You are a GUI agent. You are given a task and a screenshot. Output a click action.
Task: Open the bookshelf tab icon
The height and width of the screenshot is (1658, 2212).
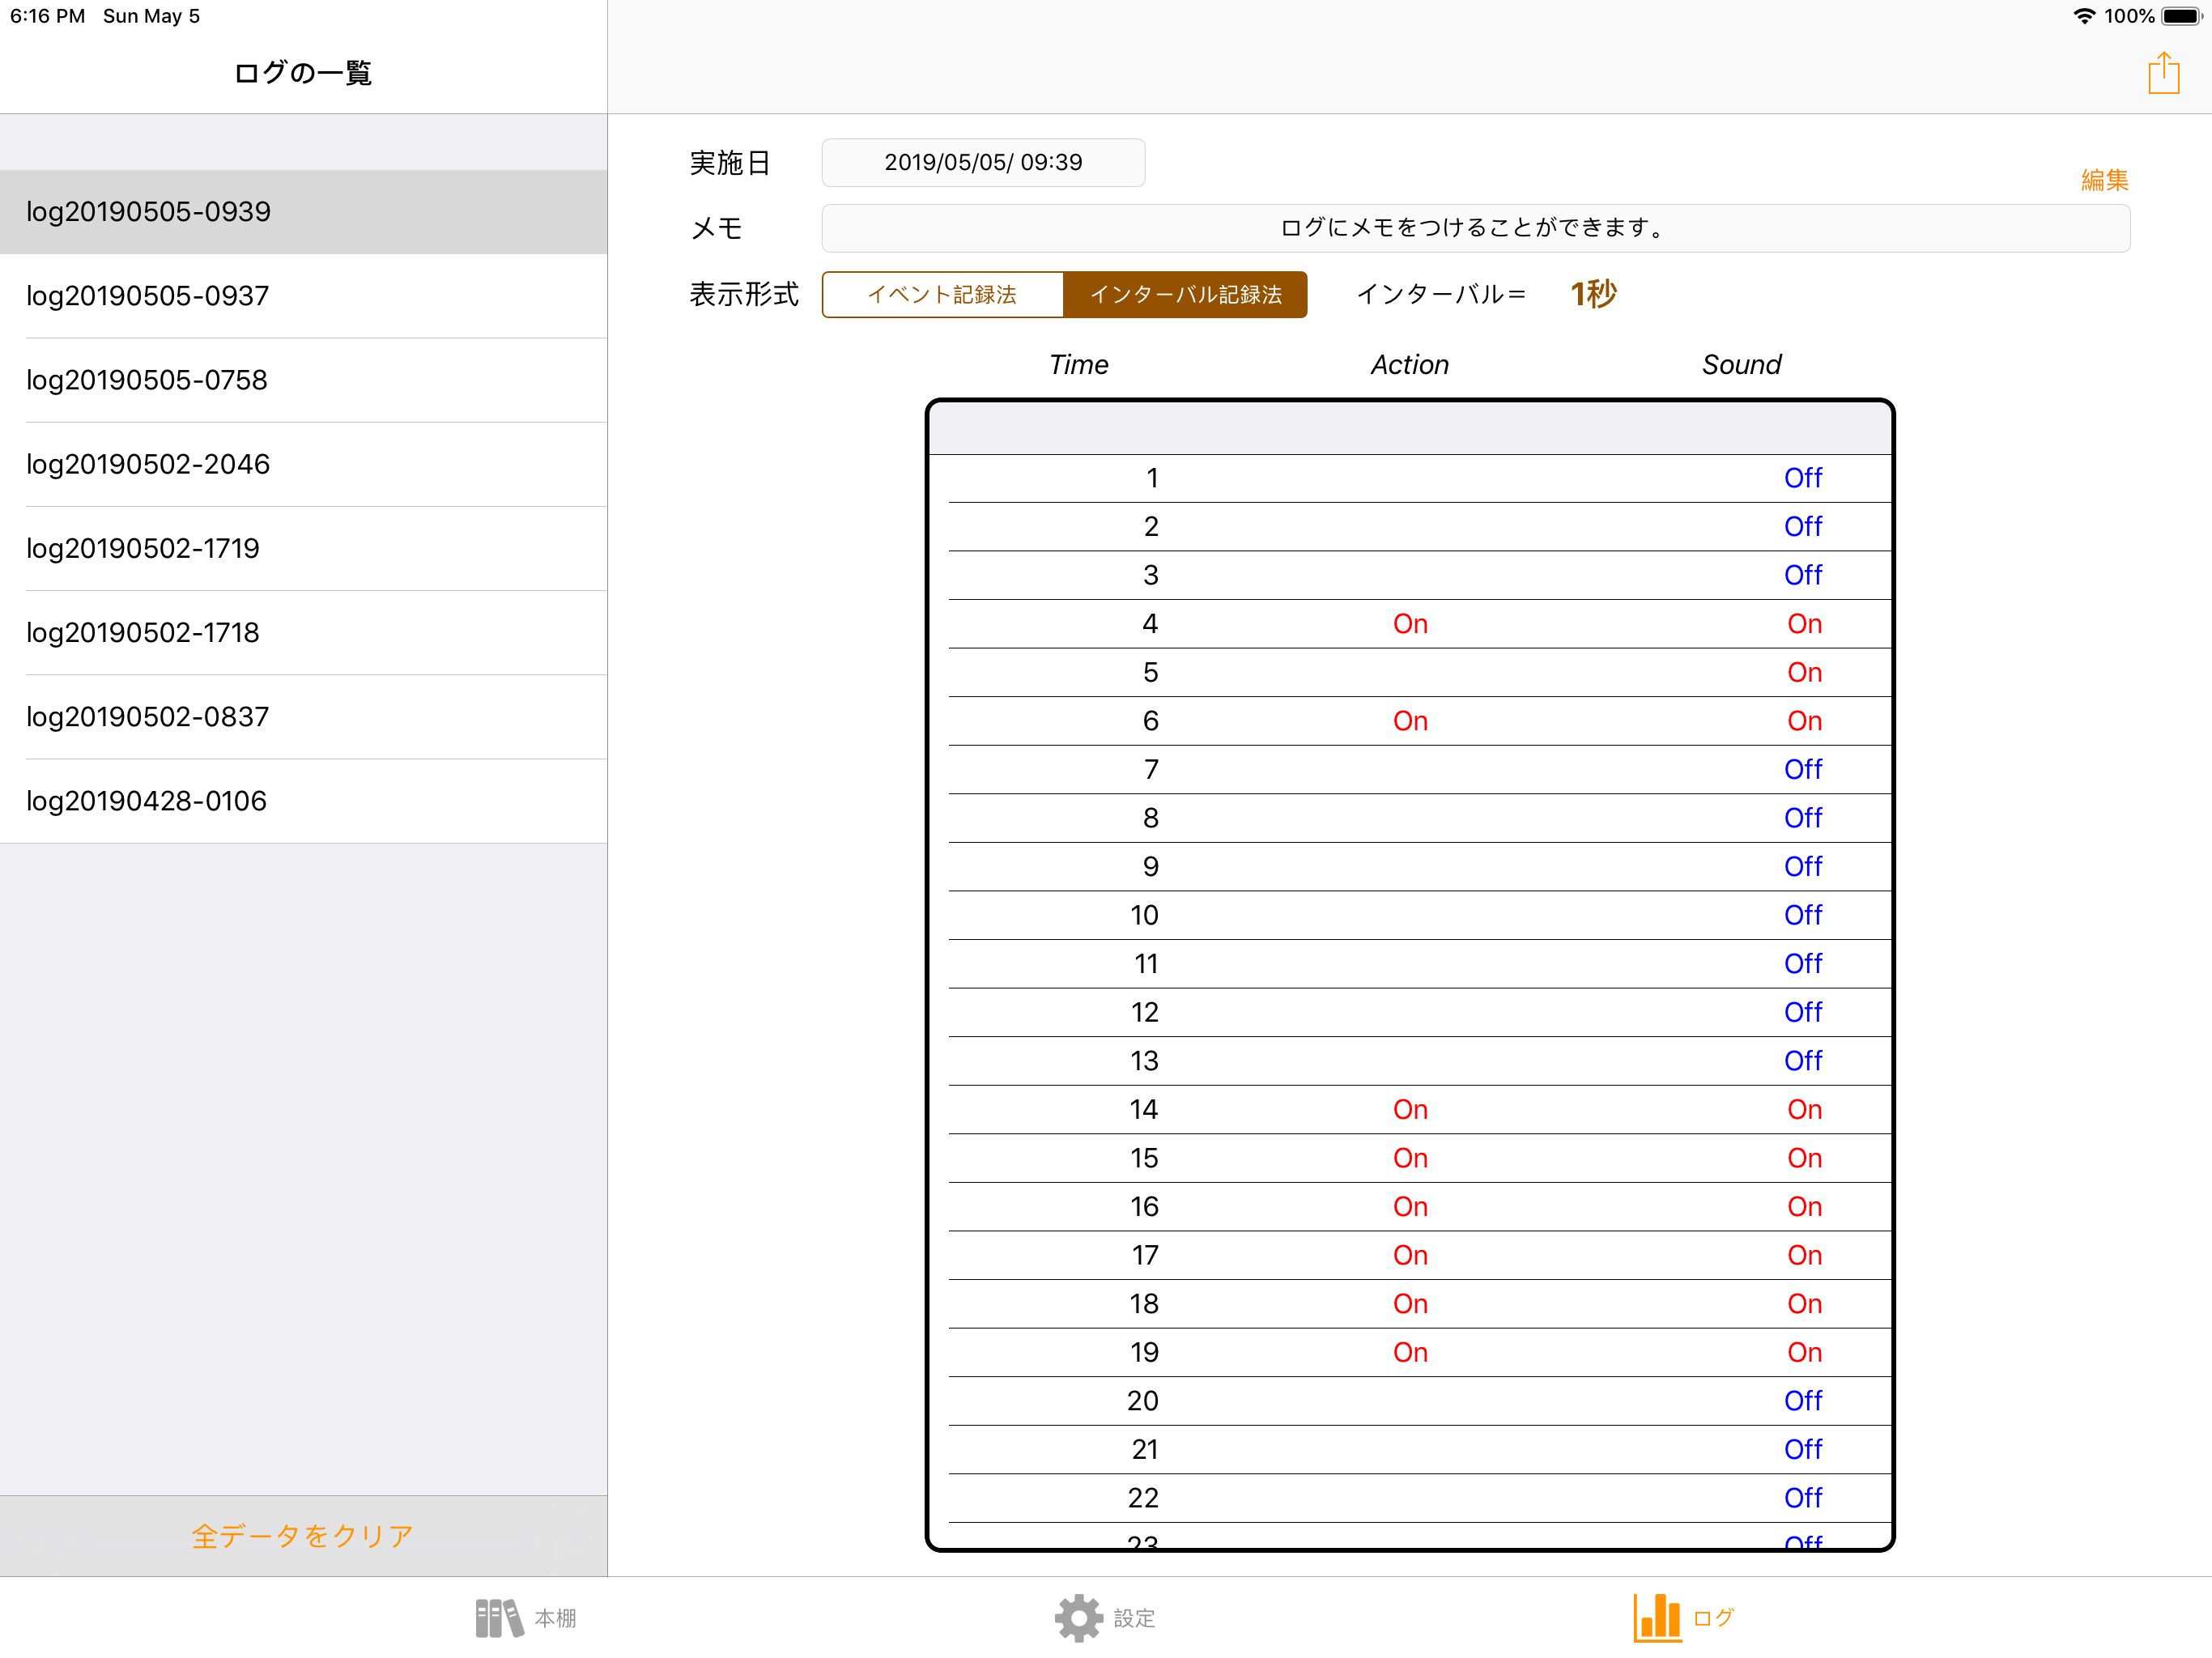pos(499,1617)
